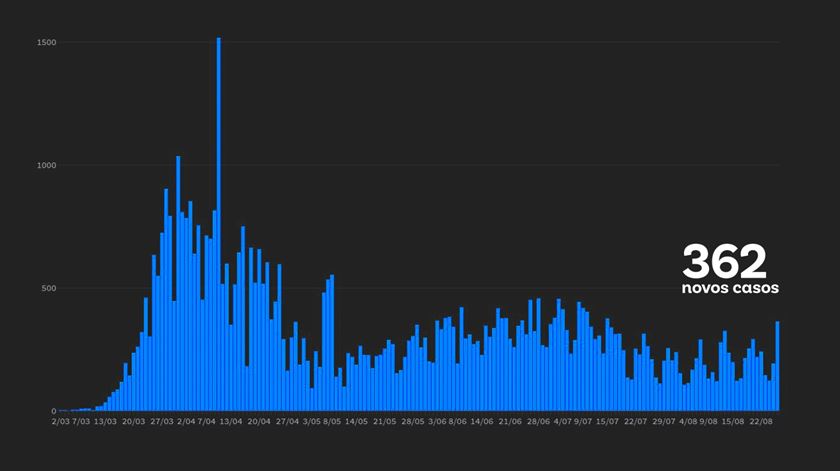The image size is (840, 471).
Task: Click the large 362 number
Action: [x=724, y=262]
